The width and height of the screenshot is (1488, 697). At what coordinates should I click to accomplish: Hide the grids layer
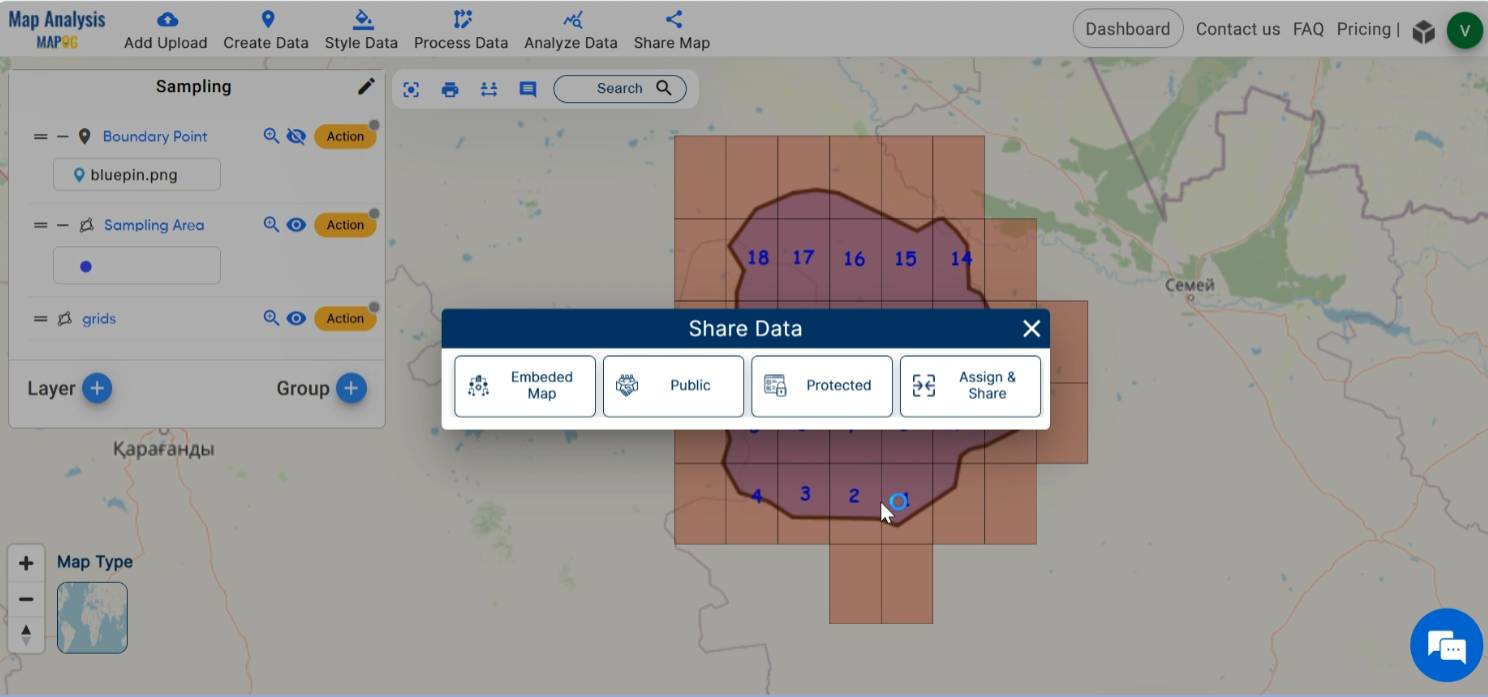[x=296, y=318]
